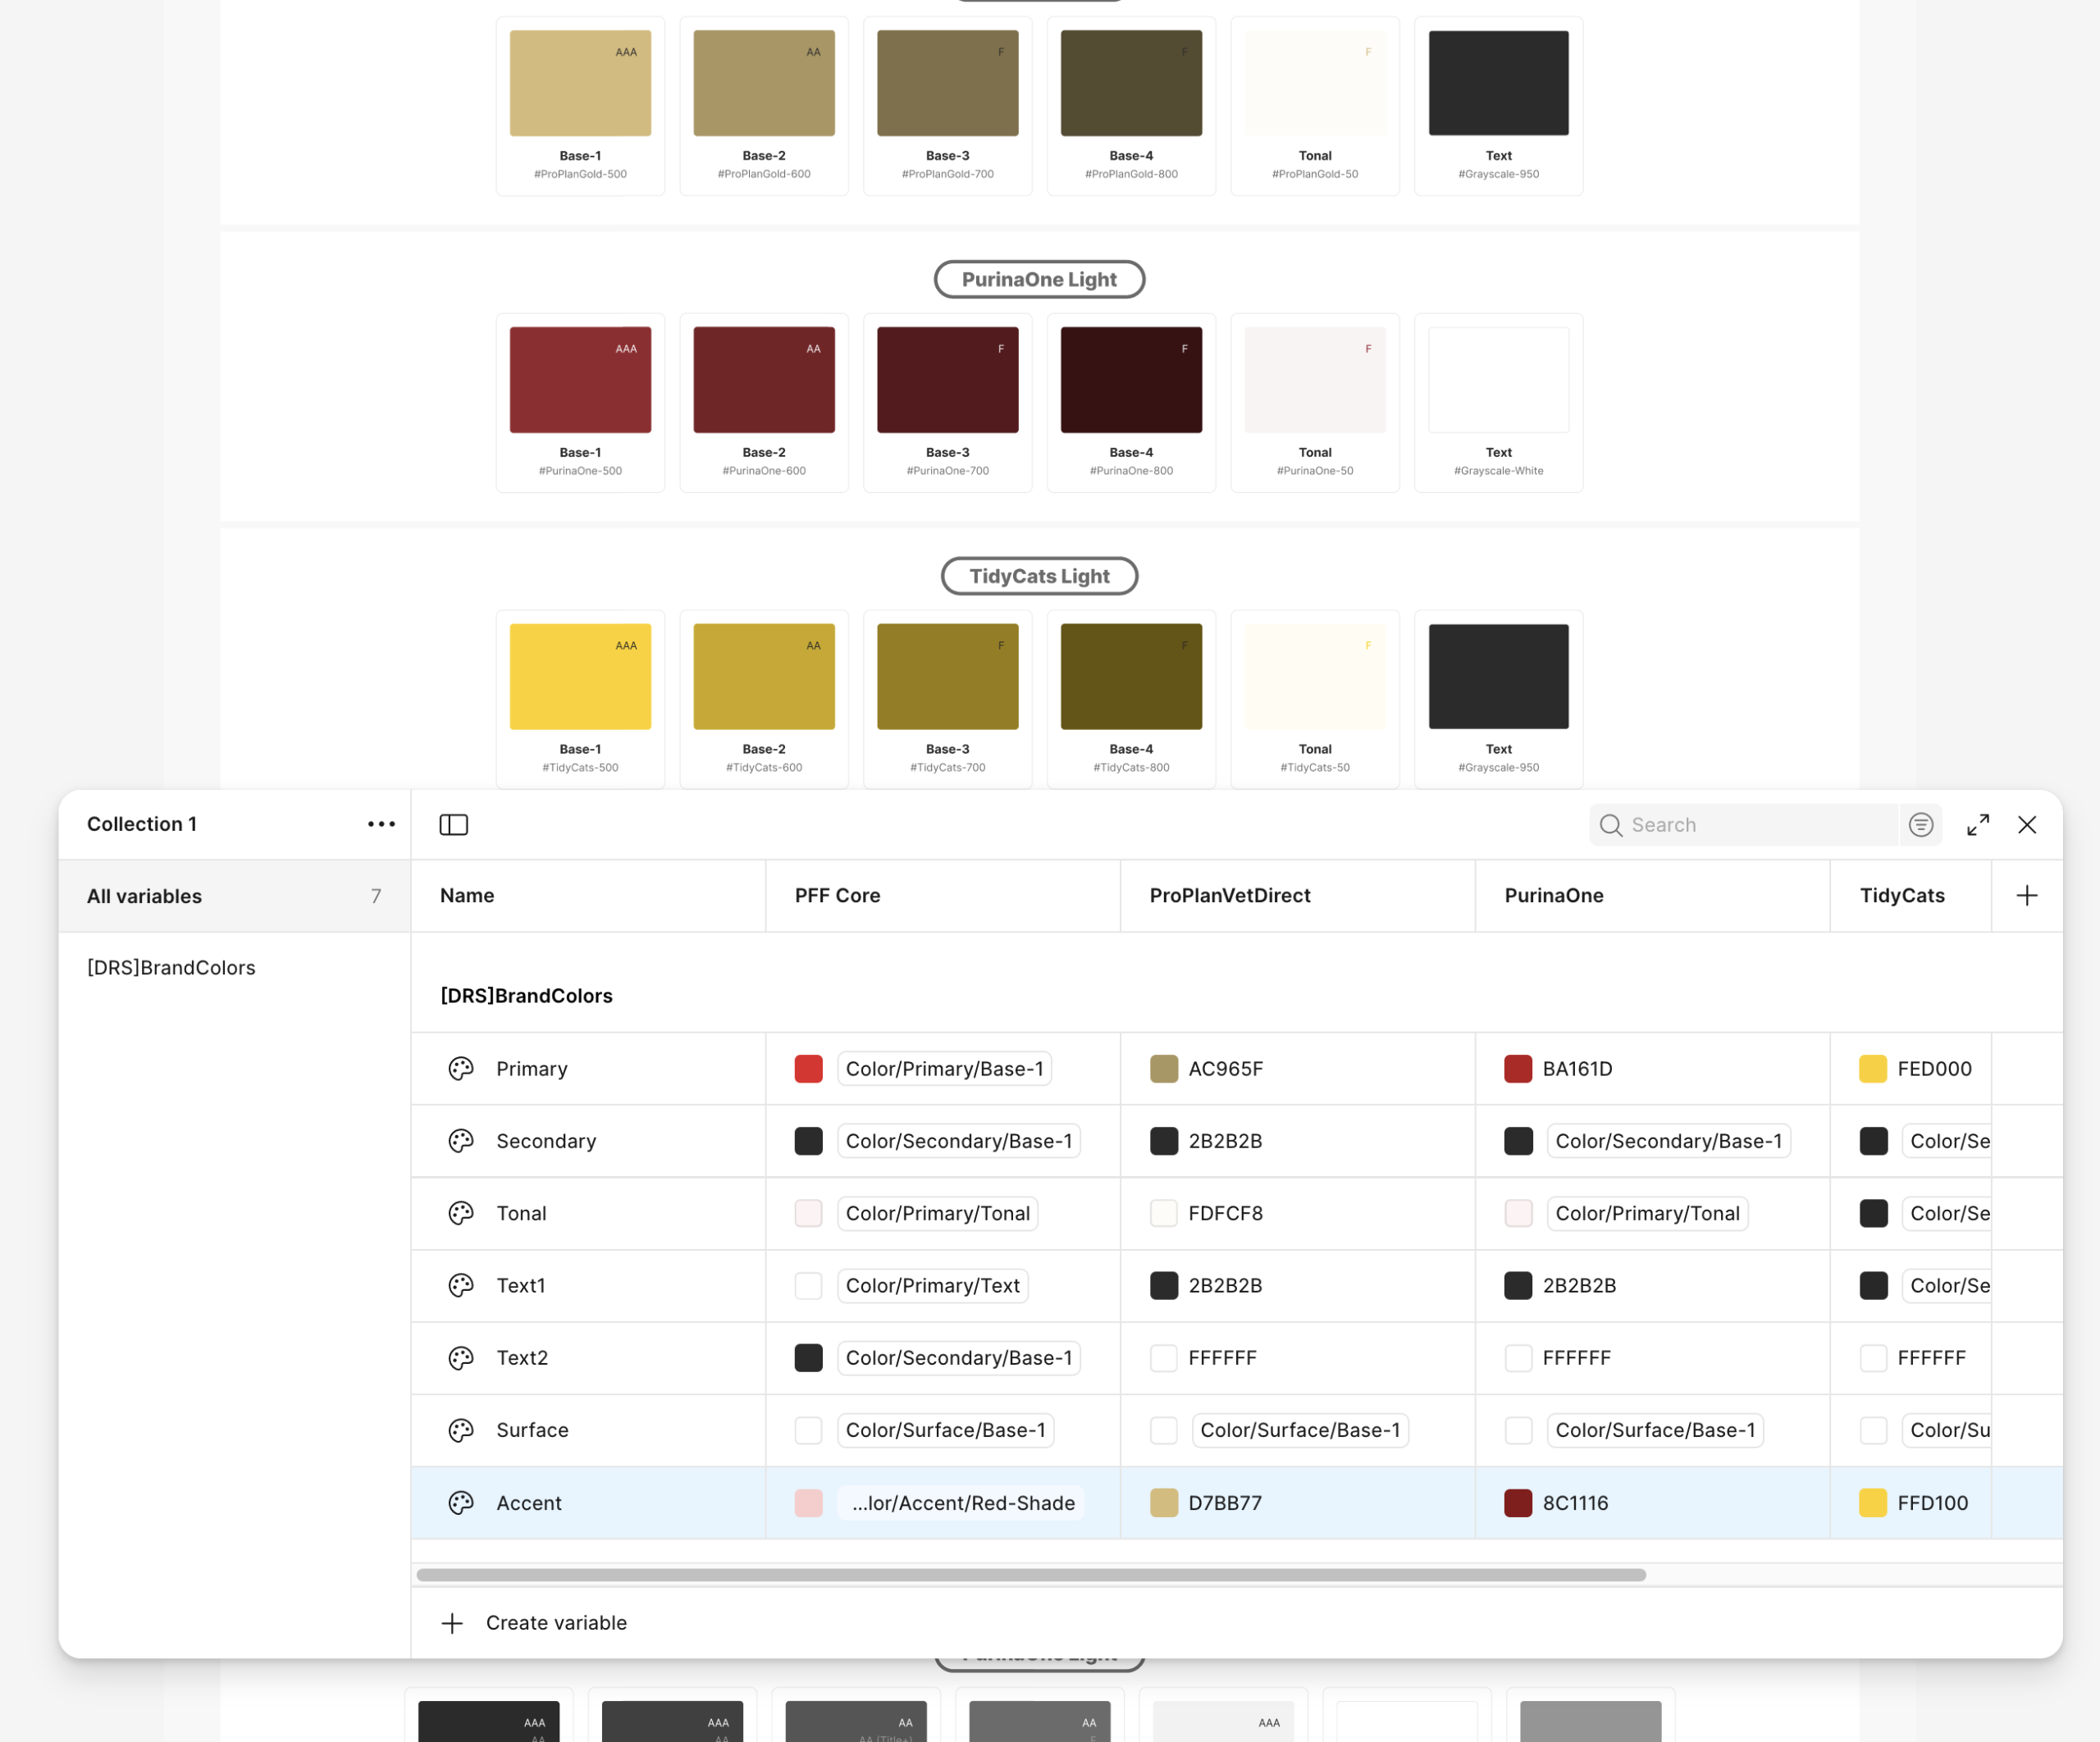Click the palette icon beside Tonal
This screenshot has width=2100, height=1742.
(x=461, y=1213)
